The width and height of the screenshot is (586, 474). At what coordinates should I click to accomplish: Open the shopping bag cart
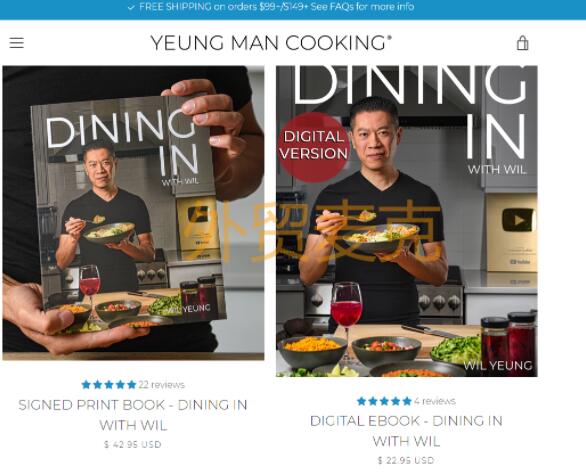point(522,43)
